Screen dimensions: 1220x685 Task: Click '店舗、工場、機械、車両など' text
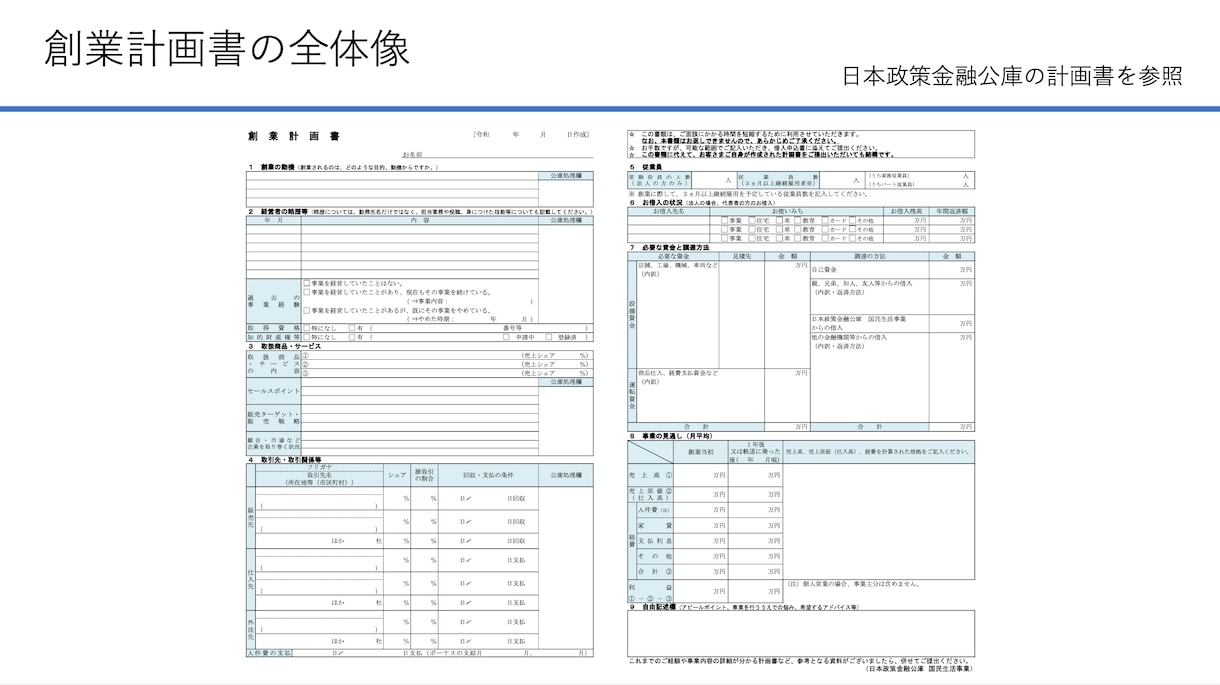point(678,265)
